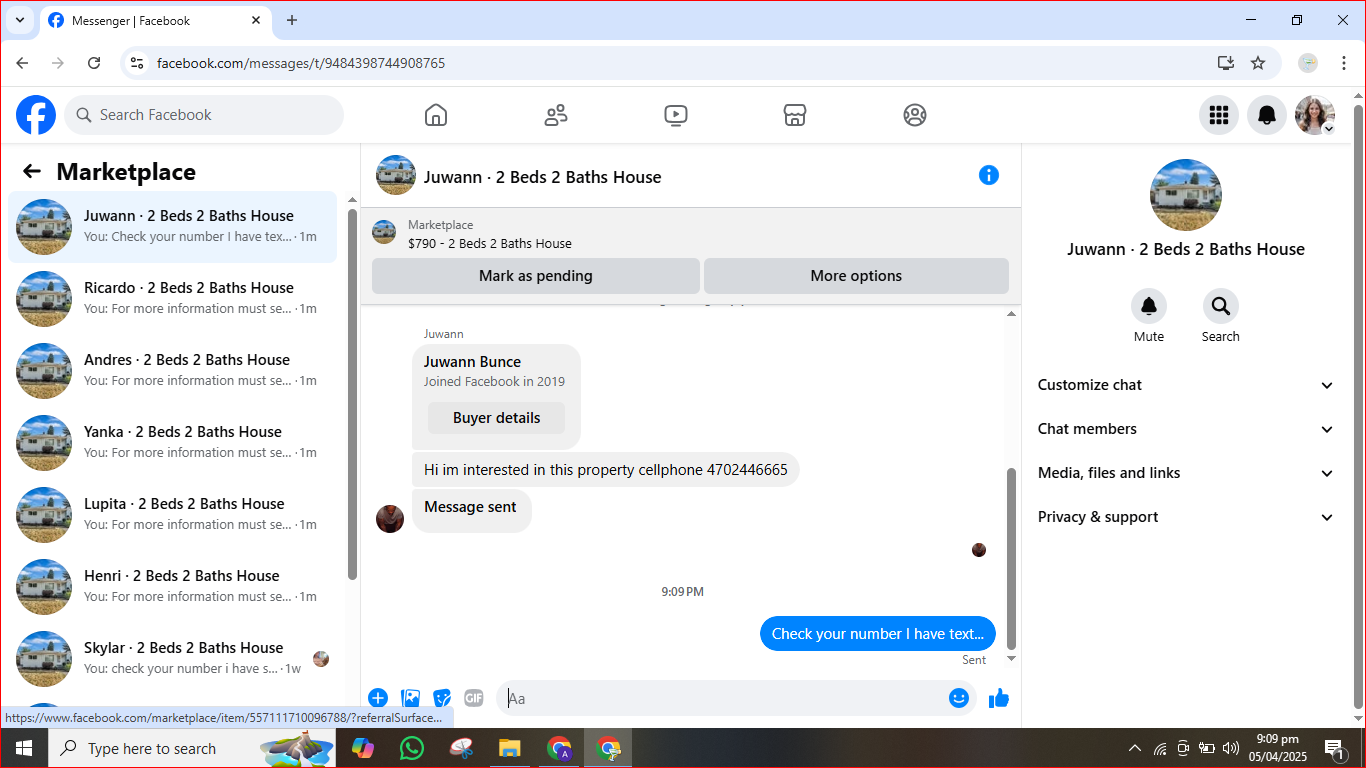This screenshot has width=1366, height=768.
Task: Open the Marketplace storefront icon
Action: (795, 115)
